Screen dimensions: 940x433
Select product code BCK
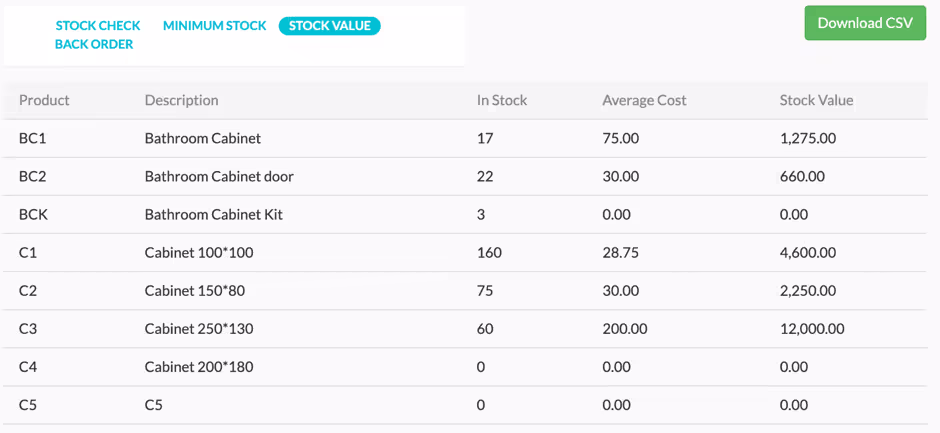click(x=33, y=215)
